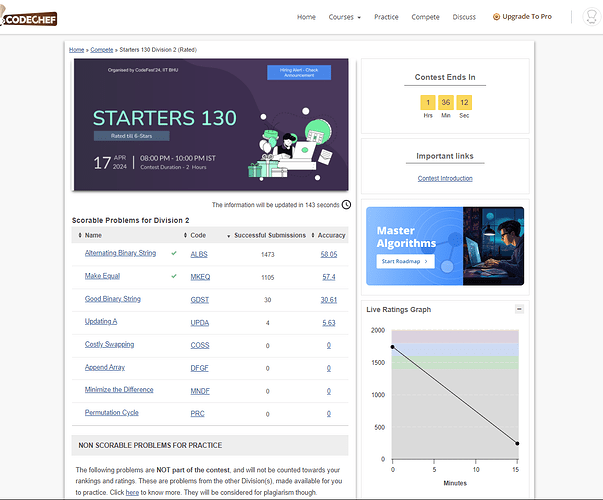Click the 'here' link in practice note
Viewport: 603px width, 500px height.
[x=132, y=492]
